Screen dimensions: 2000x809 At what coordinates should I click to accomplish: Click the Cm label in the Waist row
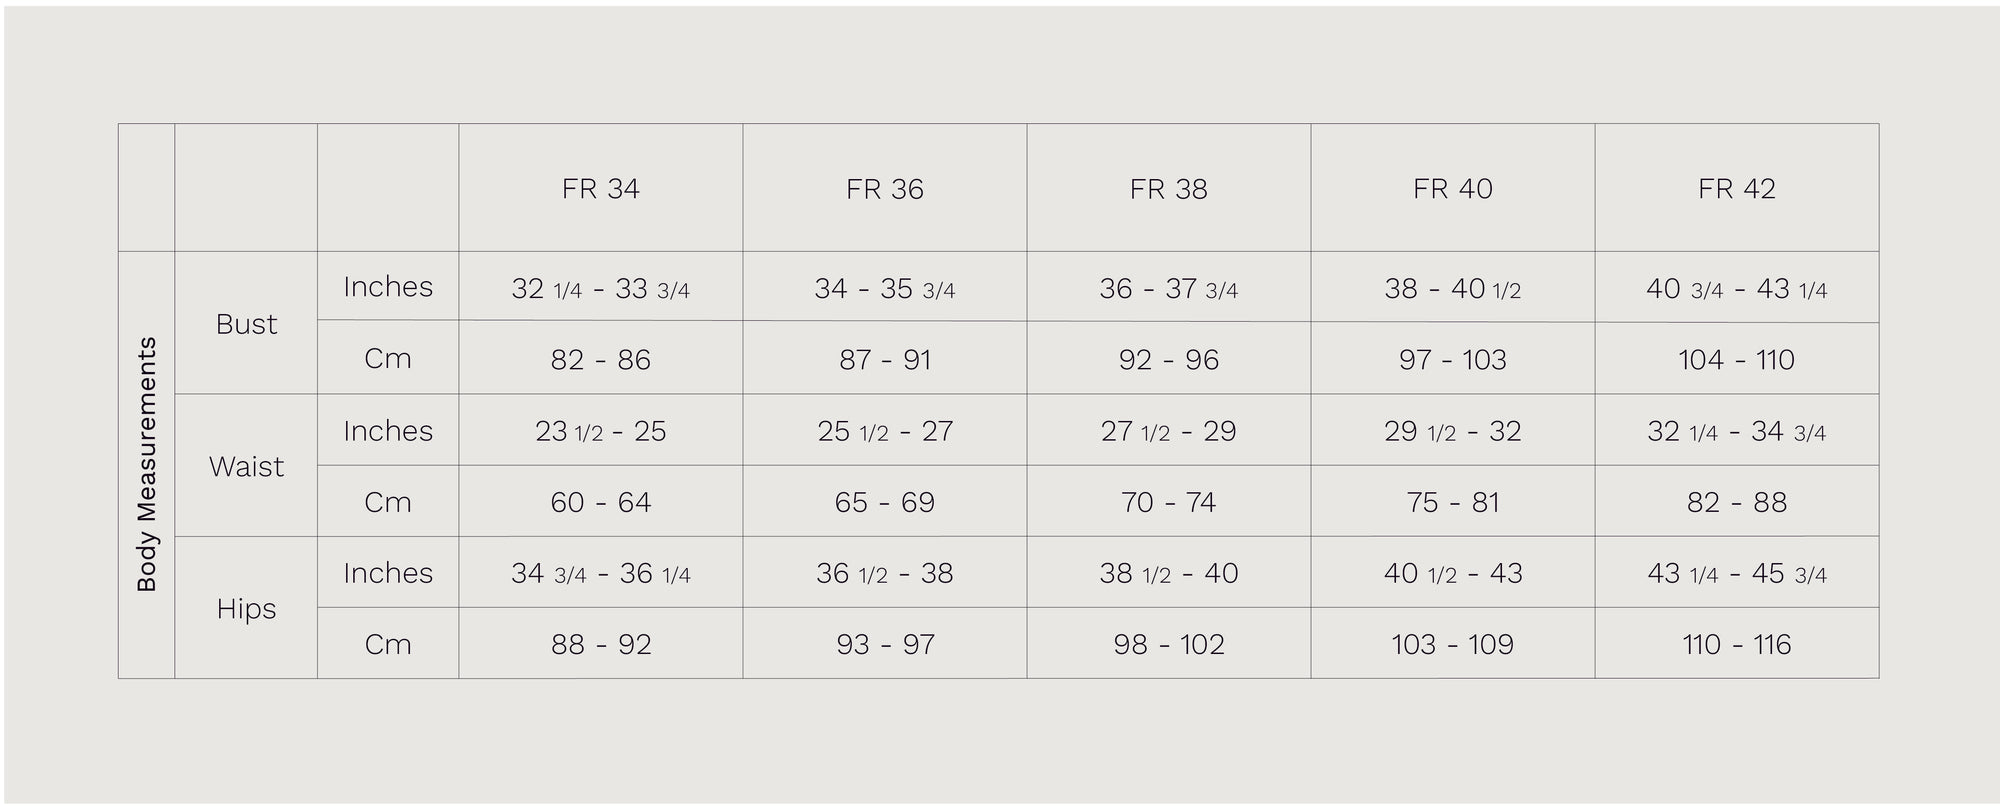coord(388,502)
